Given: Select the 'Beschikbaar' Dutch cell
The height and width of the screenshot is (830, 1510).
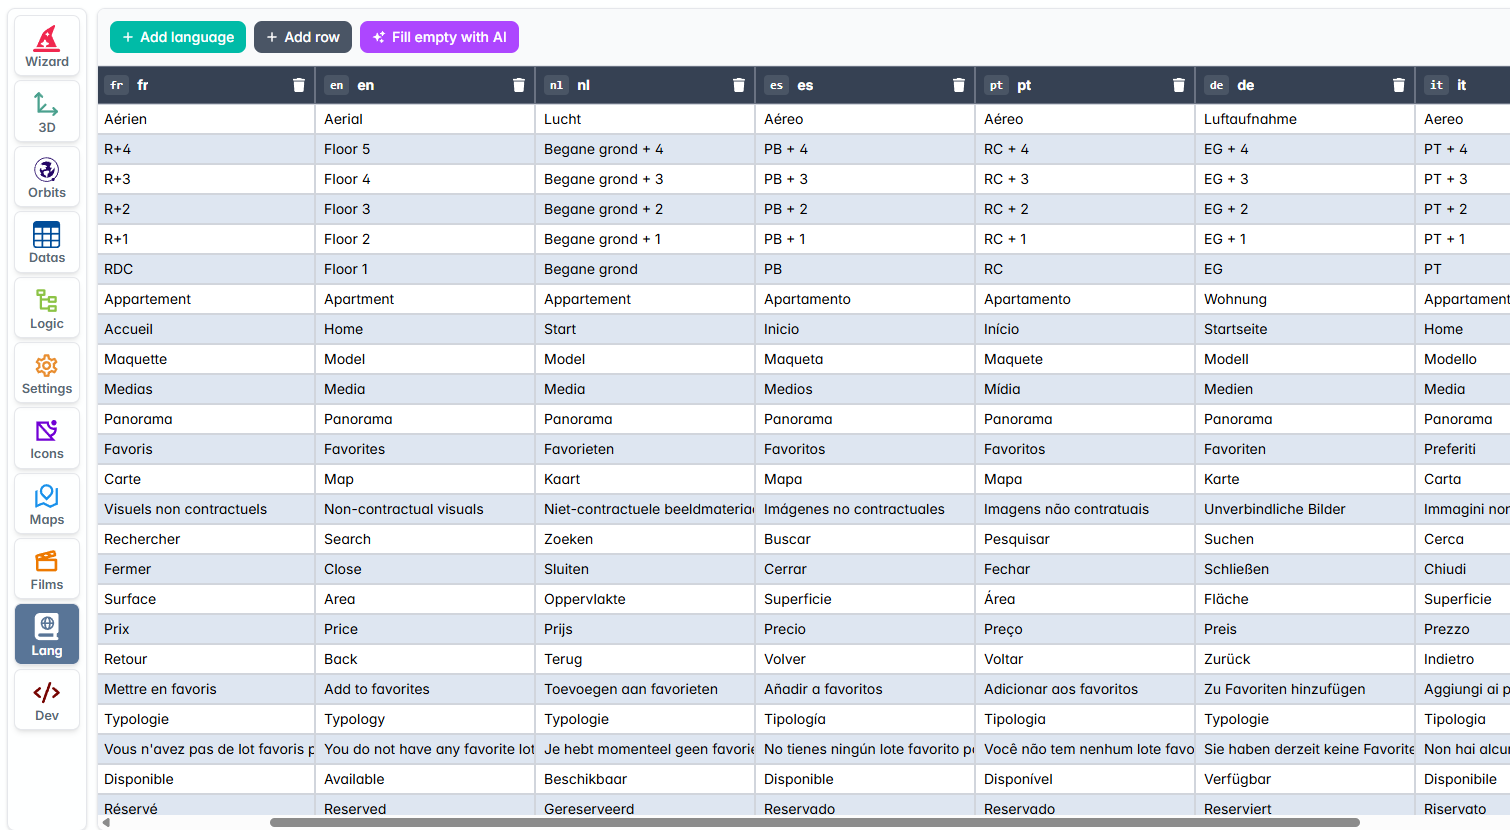Looking at the screenshot, I should point(646,779).
